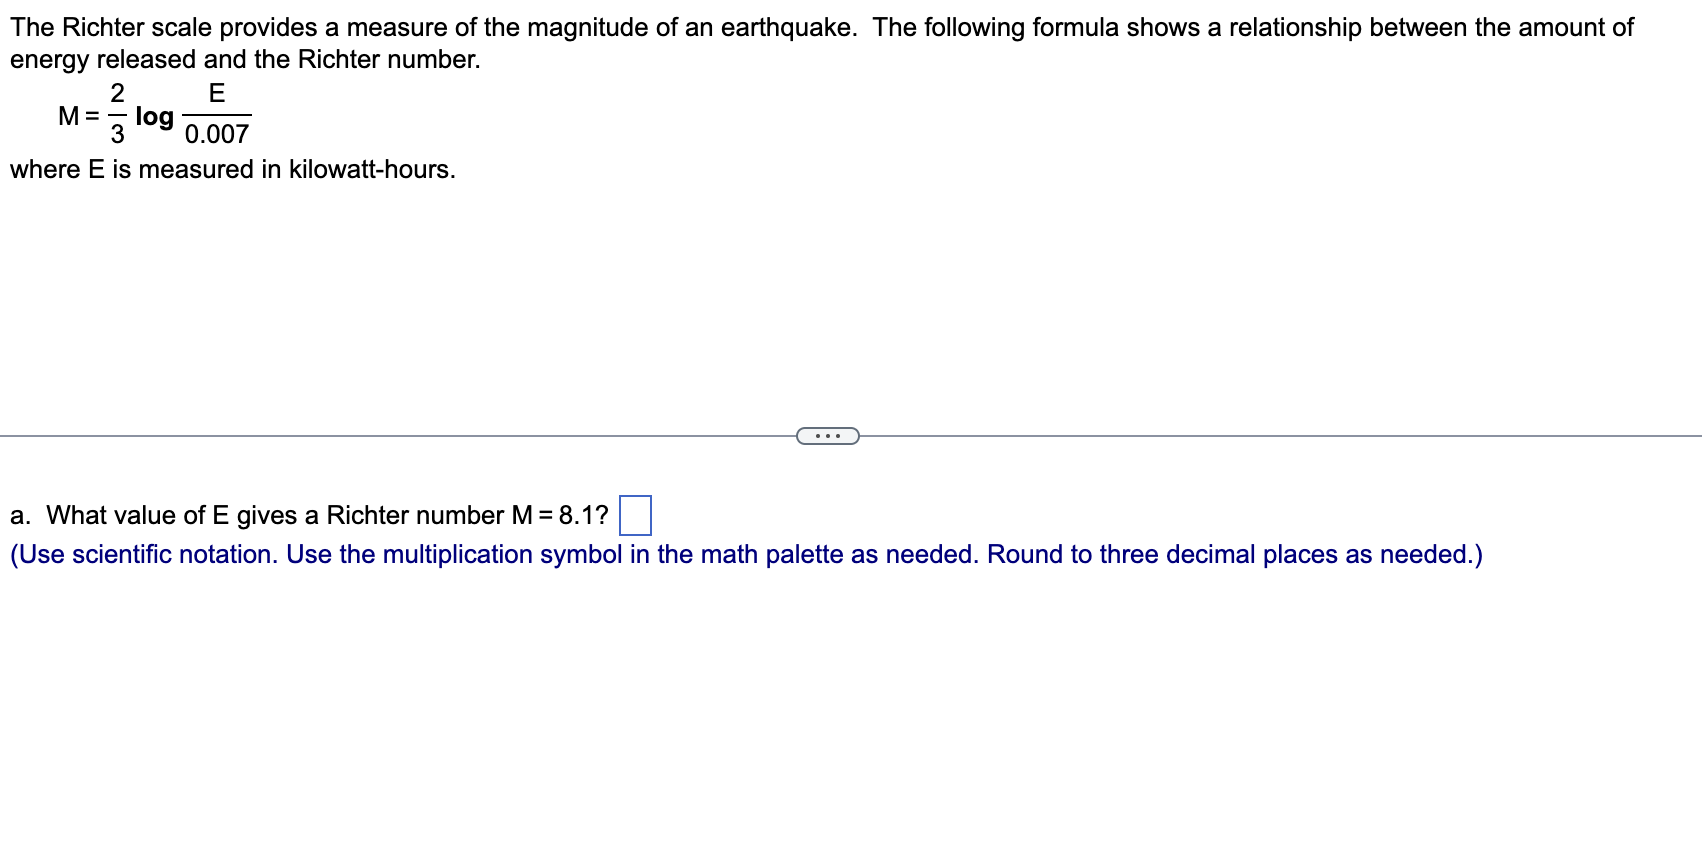Screen dimensions: 1702x868
Task: Click the variable E in the formula
Action: point(215,95)
